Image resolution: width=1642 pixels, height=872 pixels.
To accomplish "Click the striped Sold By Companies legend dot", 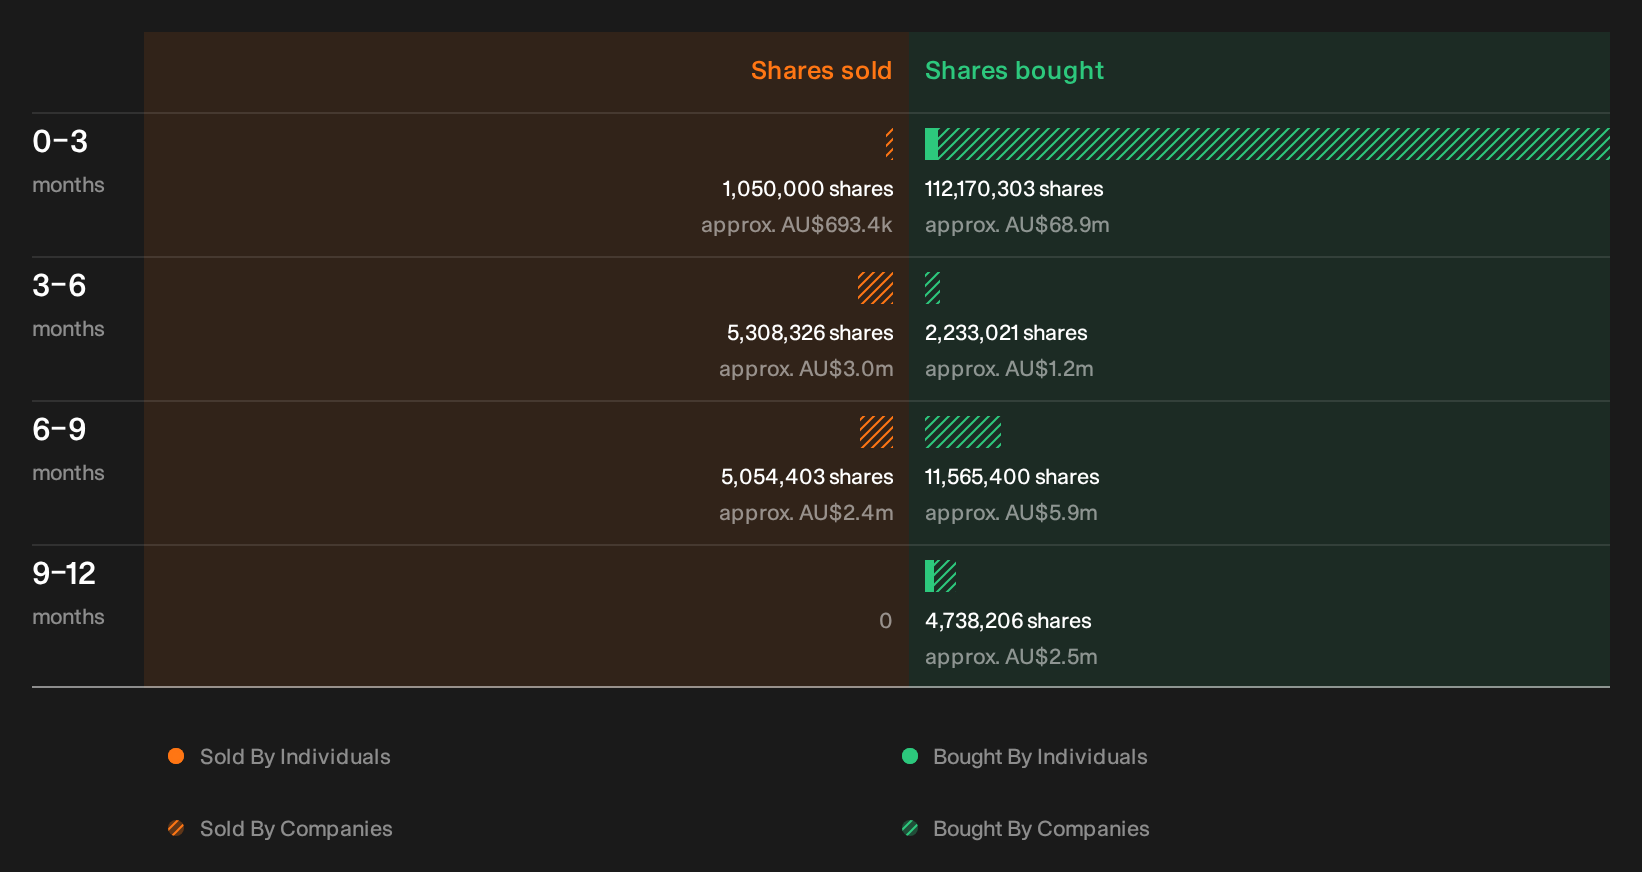I will tap(176, 828).
